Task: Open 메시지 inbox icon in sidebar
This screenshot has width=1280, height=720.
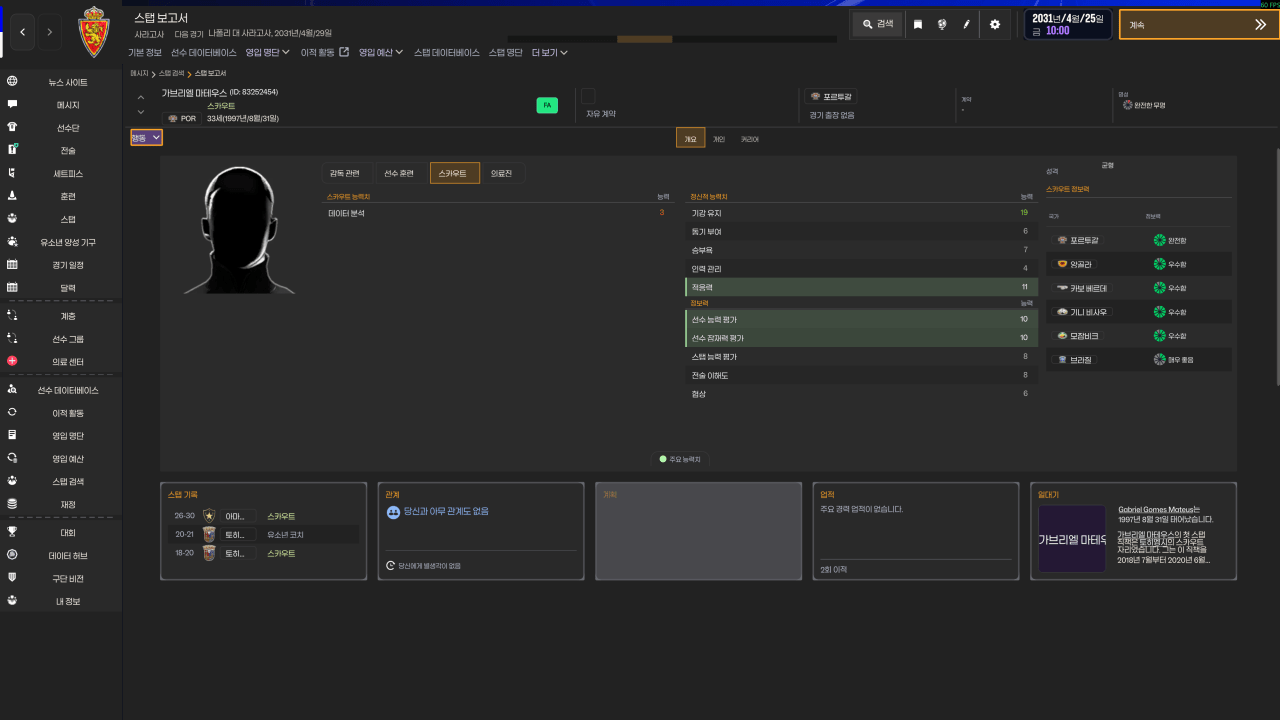Action: [12, 105]
